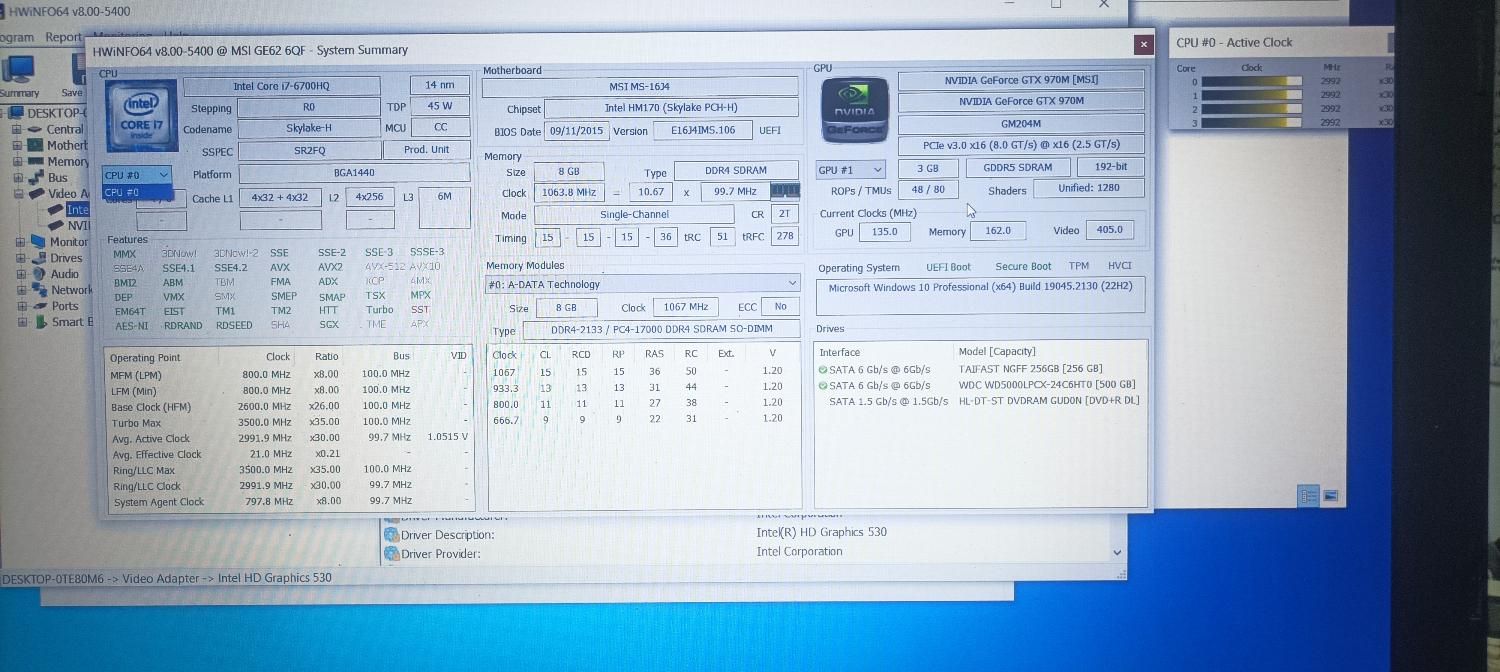Click green status icon for TAIFAST drive
Image resolution: width=1500 pixels, height=672 pixels.
(823, 370)
